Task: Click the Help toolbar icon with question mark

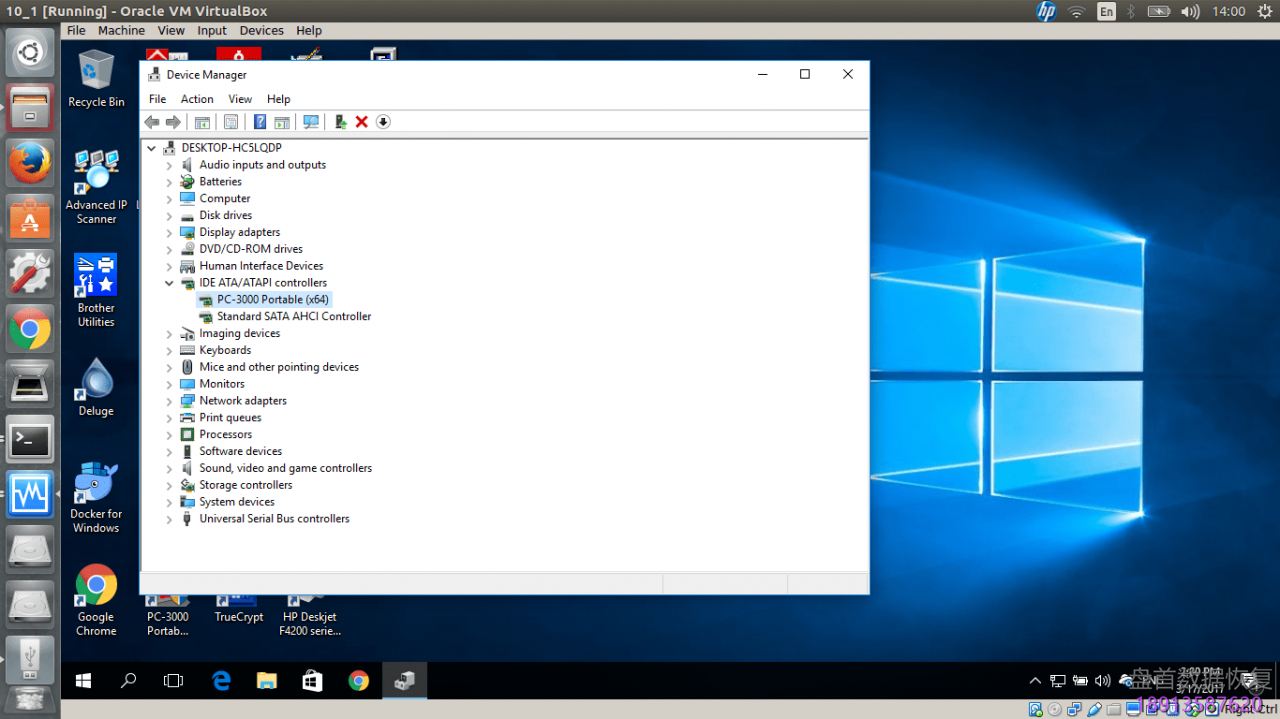Action: [260, 122]
